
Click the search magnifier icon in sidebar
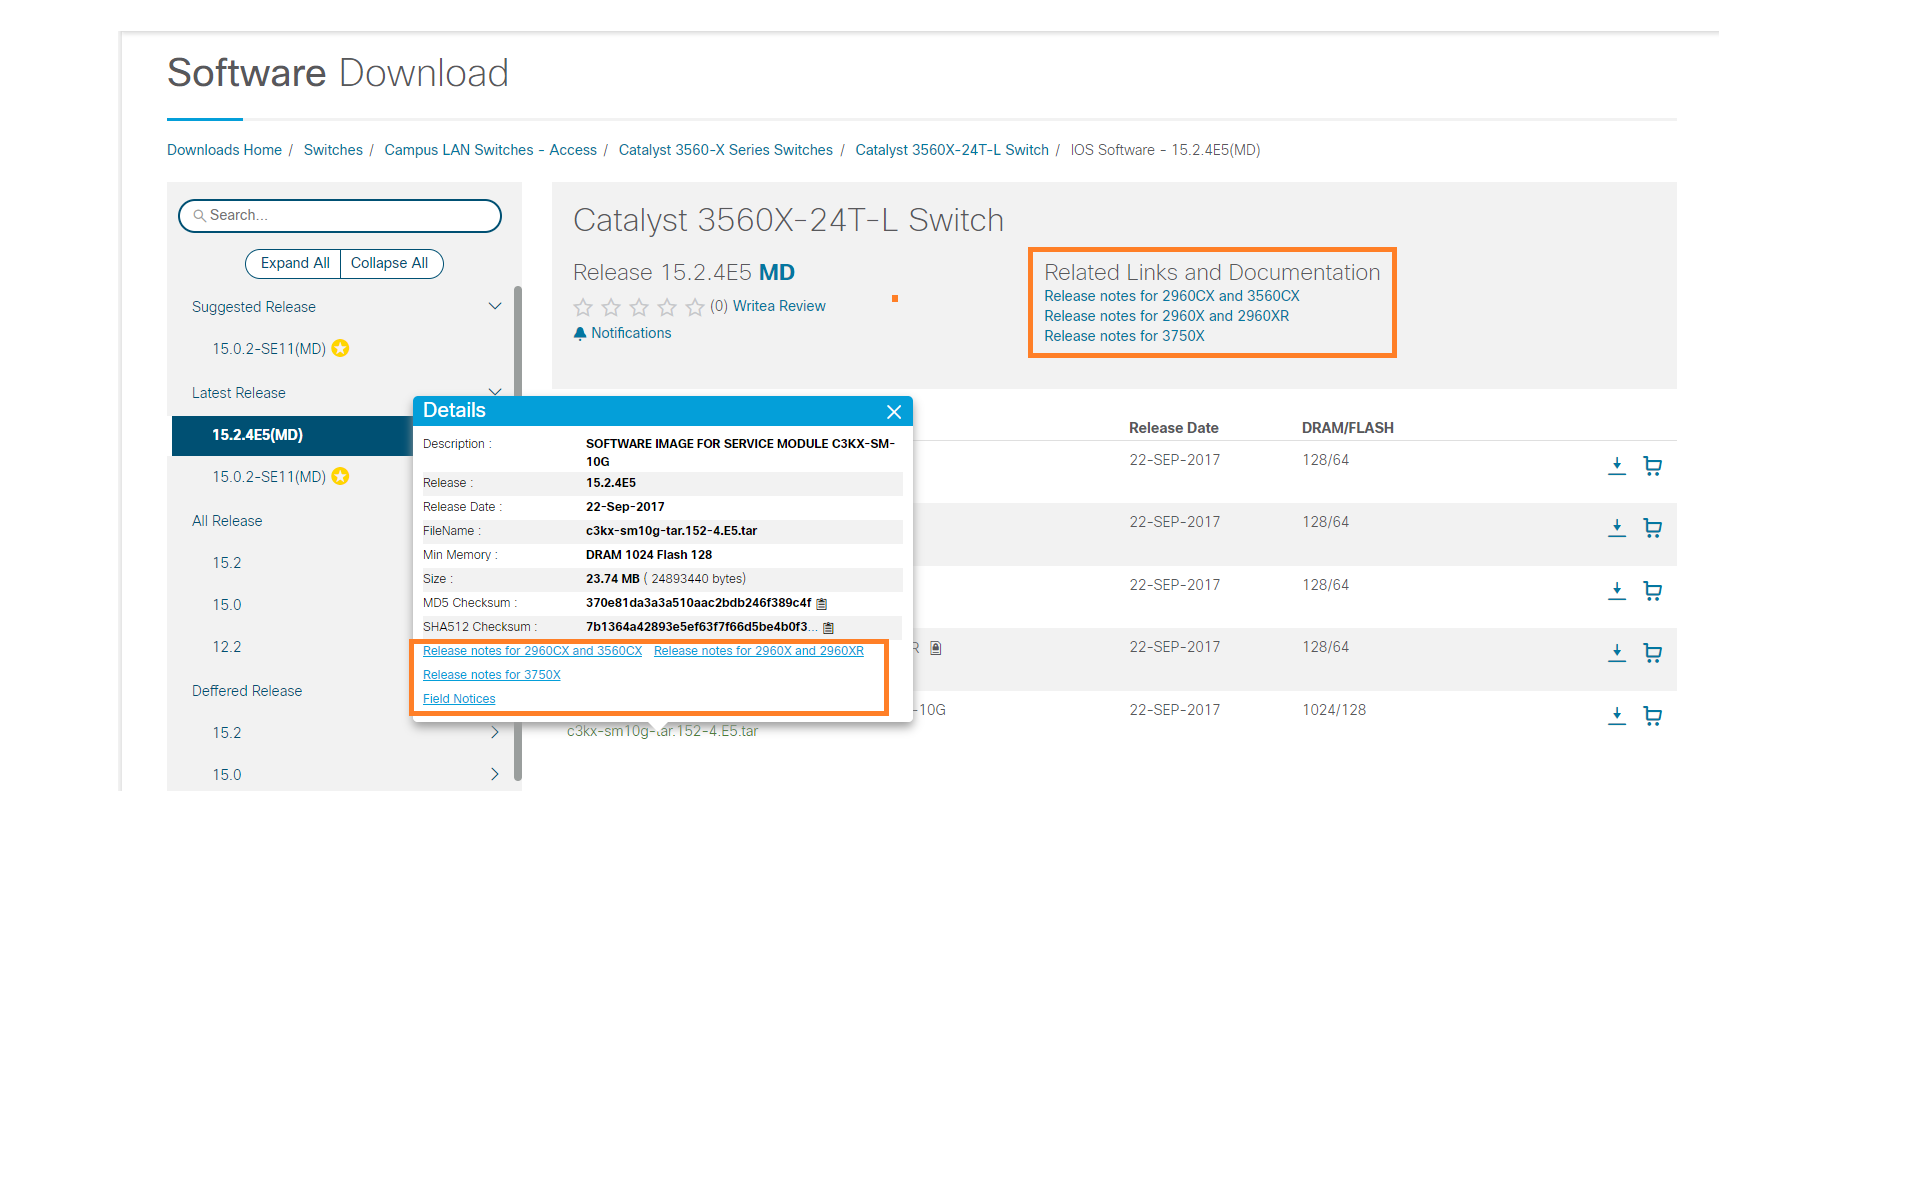point(199,216)
